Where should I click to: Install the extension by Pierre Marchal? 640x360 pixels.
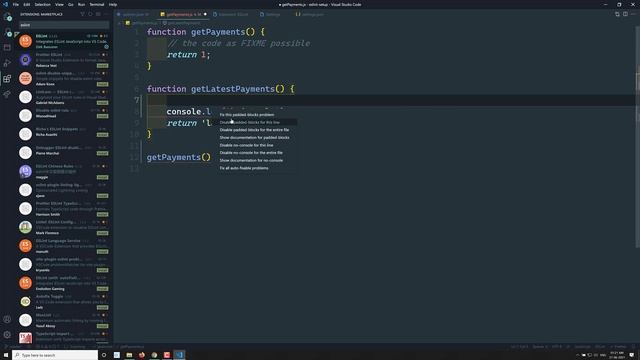tap(102, 153)
